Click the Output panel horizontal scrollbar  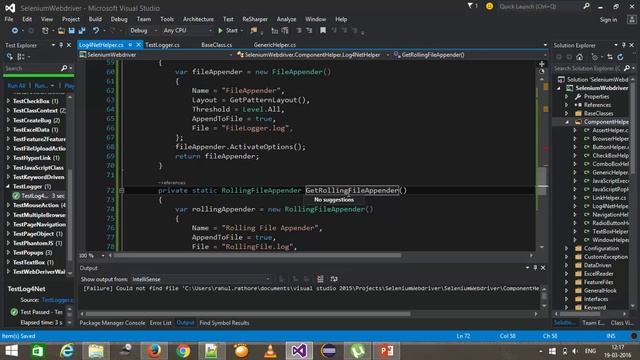click(x=248, y=314)
